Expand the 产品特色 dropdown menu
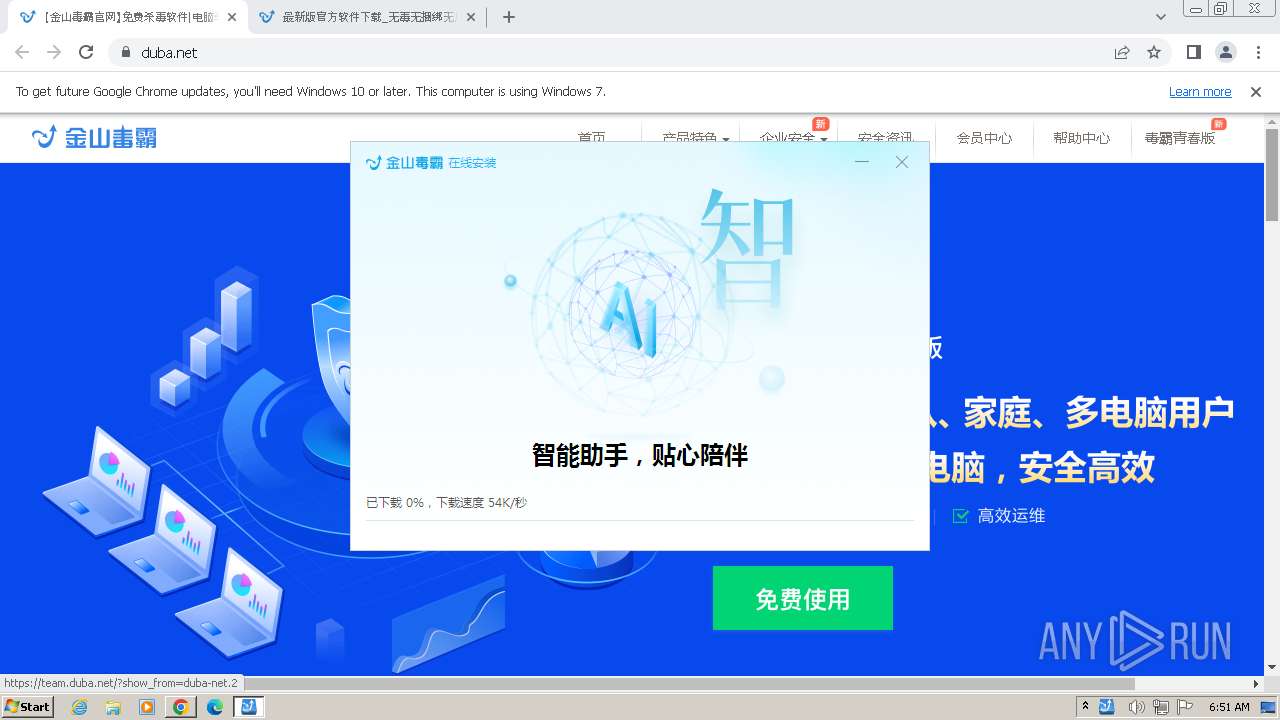 [695, 138]
